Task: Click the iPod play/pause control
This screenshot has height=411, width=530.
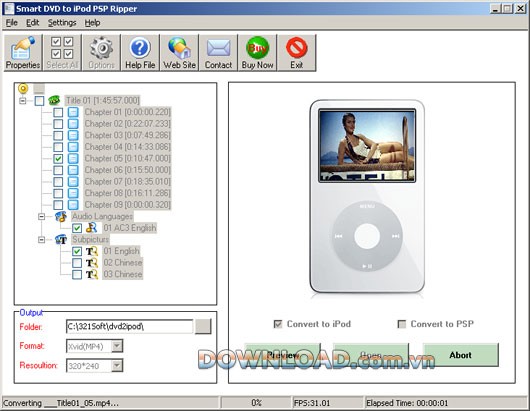Action: click(x=367, y=266)
